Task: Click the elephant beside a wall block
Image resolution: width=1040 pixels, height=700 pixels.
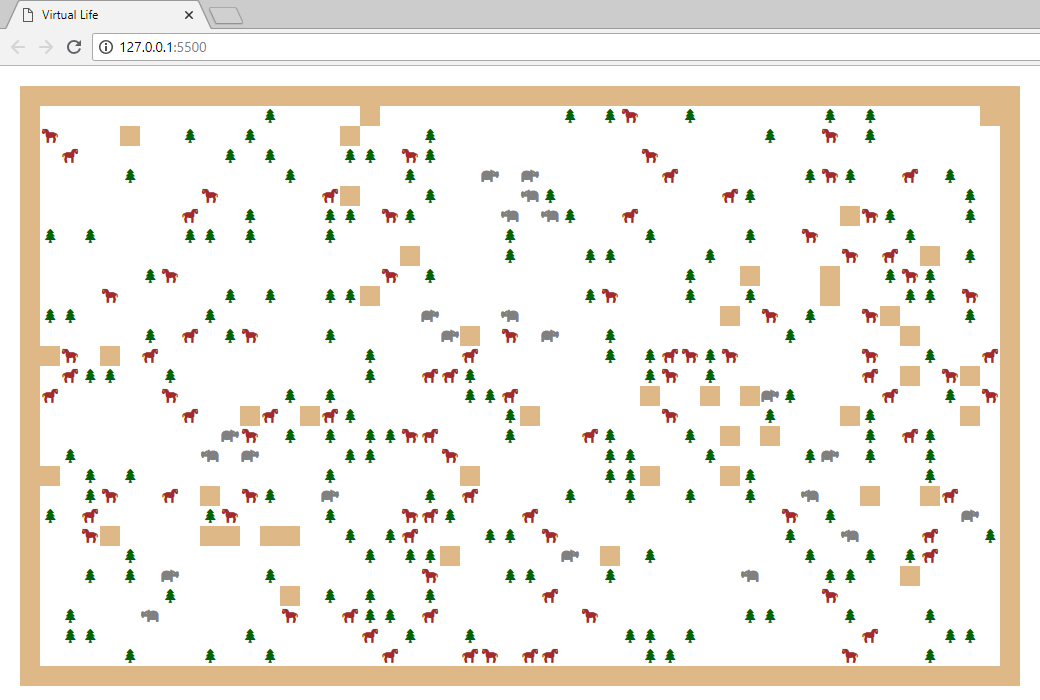Action: tap(769, 396)
